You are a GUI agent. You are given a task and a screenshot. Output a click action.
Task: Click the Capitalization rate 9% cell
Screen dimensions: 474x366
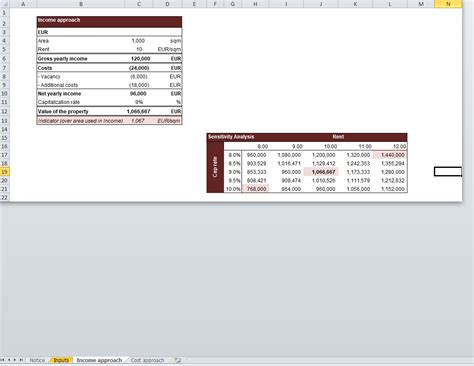[x=139, y=102]
